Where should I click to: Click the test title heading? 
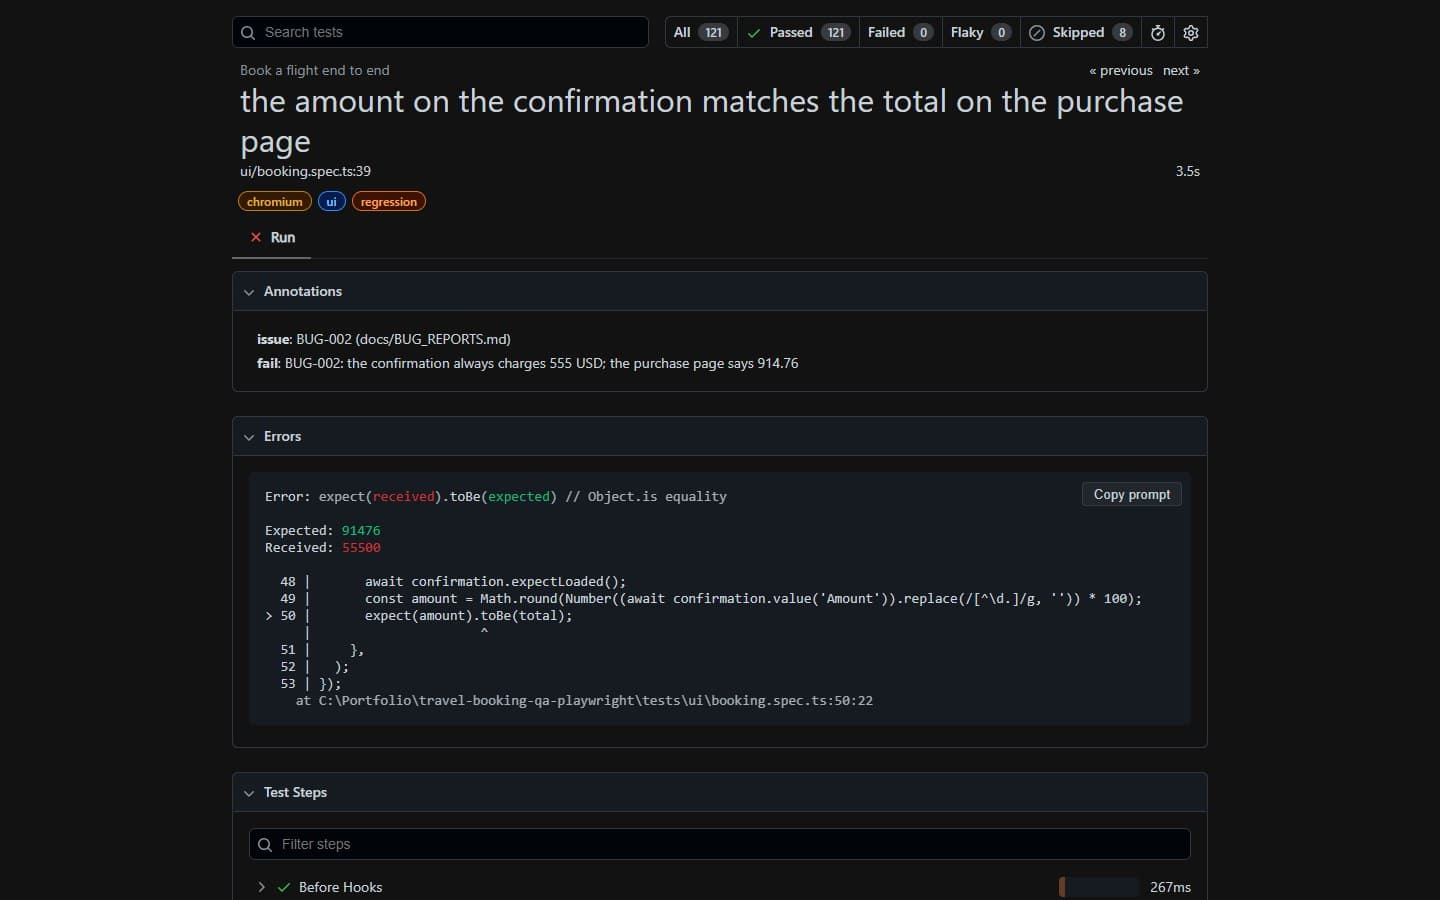pos(712,121)
